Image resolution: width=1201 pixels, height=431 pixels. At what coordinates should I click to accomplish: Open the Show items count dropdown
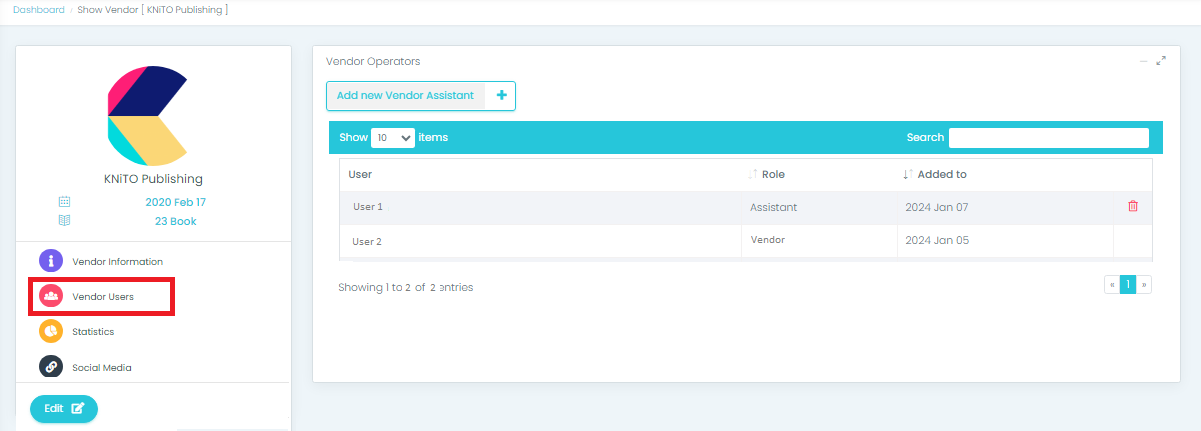pos(393,138)
